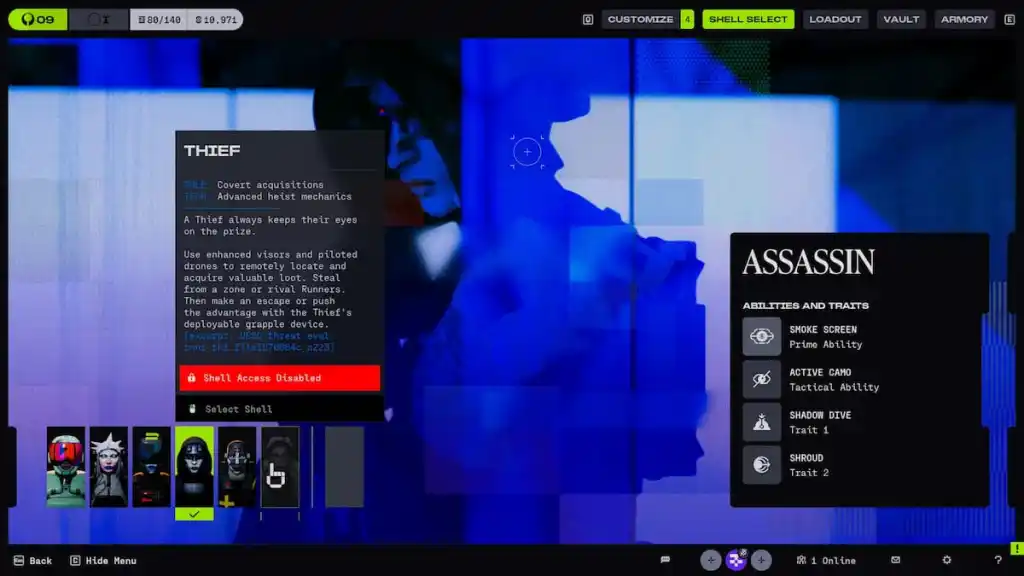Click the purple player avatar icon
This screenshot has width=1024, height=576.
[736, 560]
